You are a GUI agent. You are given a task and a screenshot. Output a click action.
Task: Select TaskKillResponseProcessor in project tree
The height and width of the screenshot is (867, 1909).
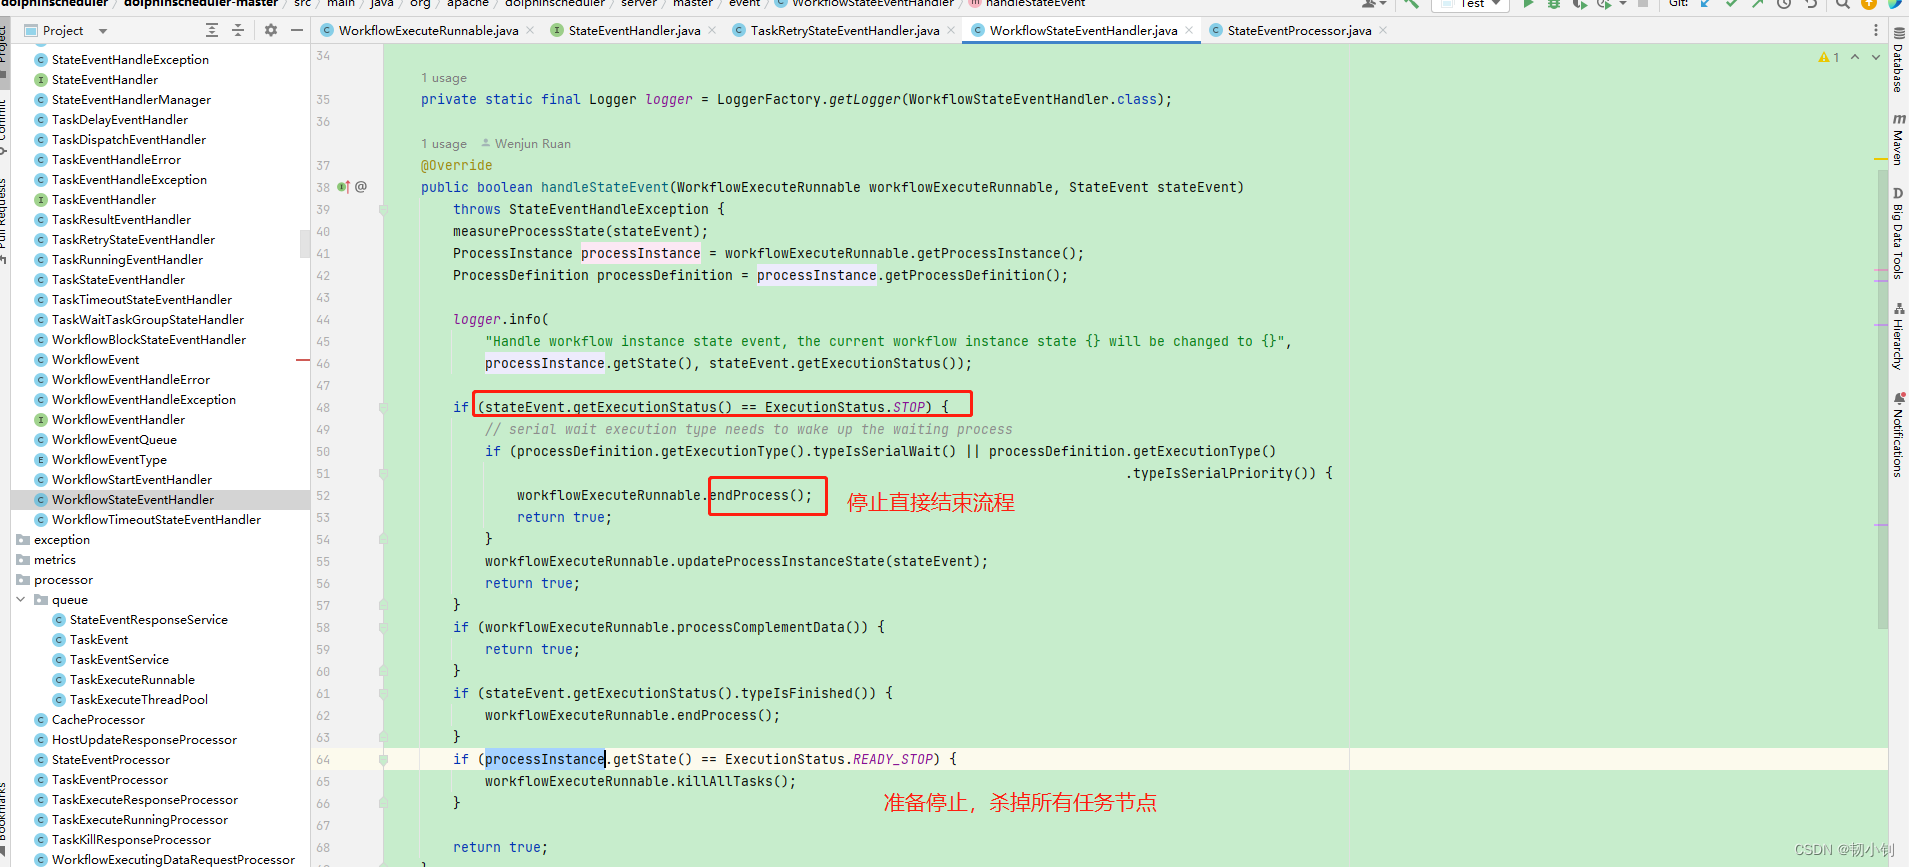[131, 840]
